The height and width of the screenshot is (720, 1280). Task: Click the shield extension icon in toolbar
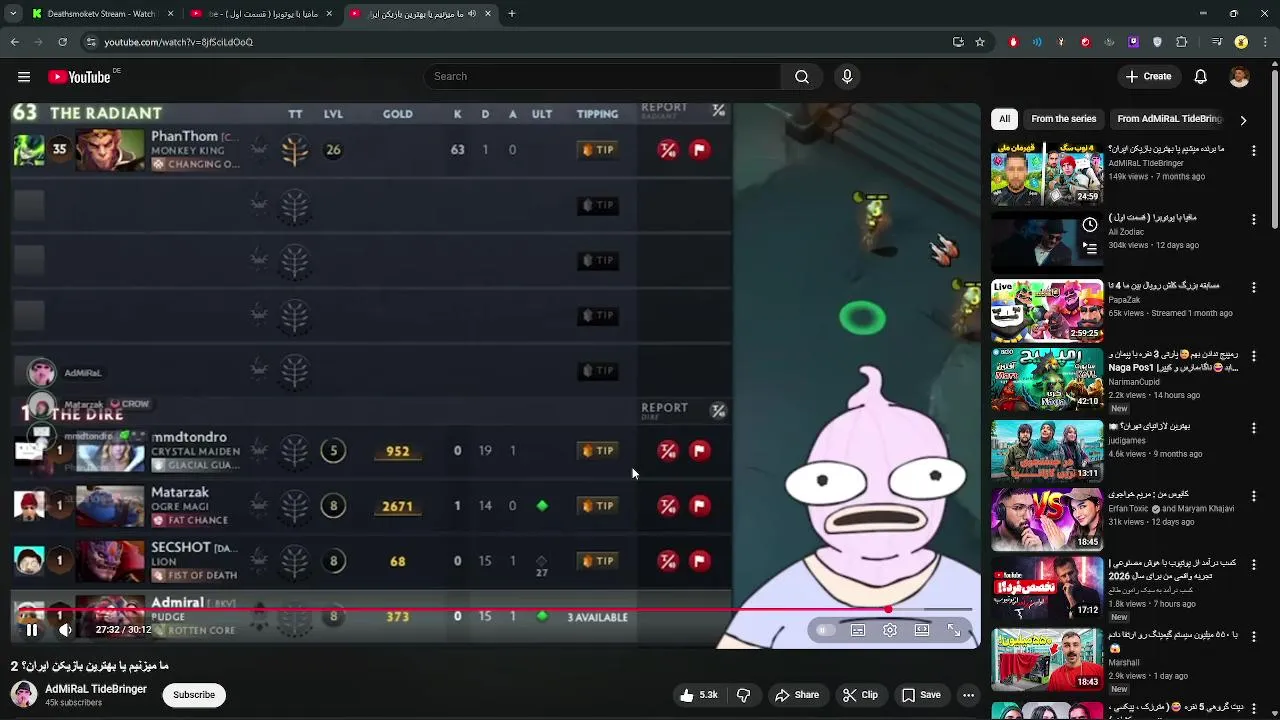[x=1158, y=42]
